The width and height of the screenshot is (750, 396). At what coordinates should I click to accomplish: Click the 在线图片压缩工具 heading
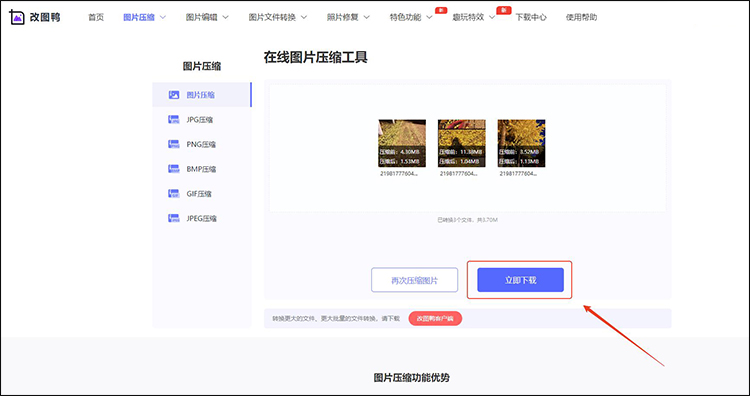point(316,57)
